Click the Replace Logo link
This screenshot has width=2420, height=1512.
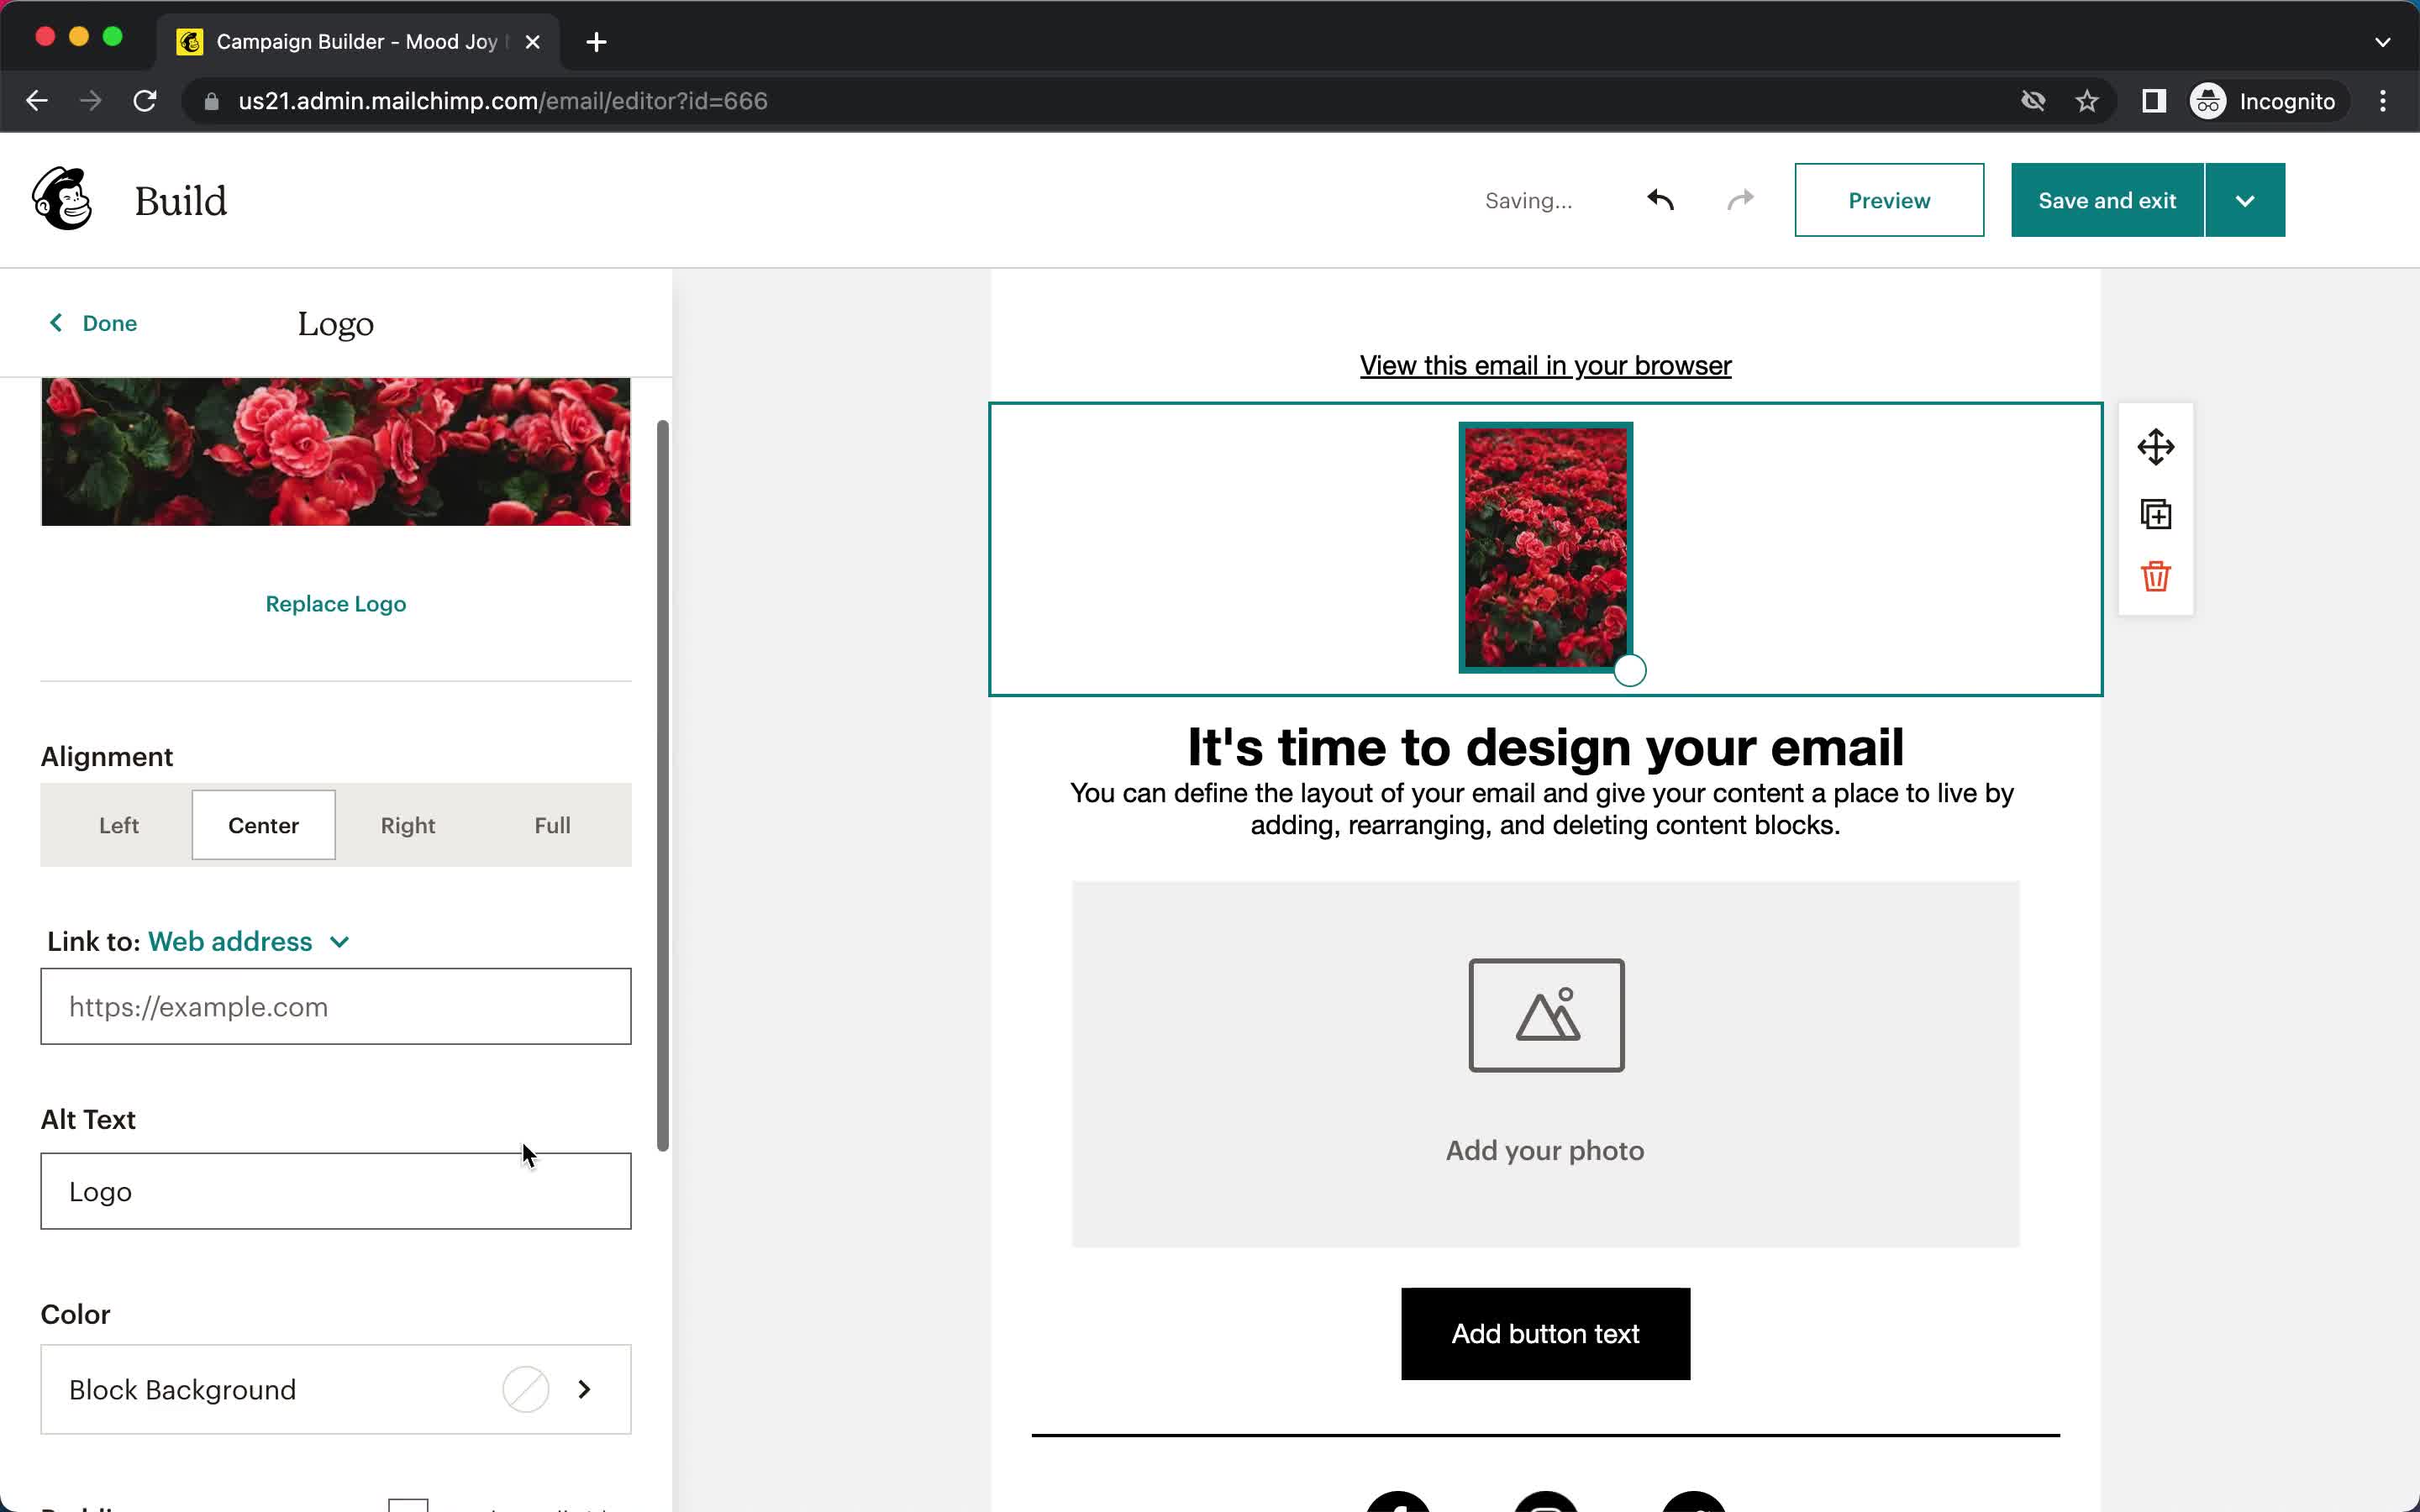click(x=336, y=603)
